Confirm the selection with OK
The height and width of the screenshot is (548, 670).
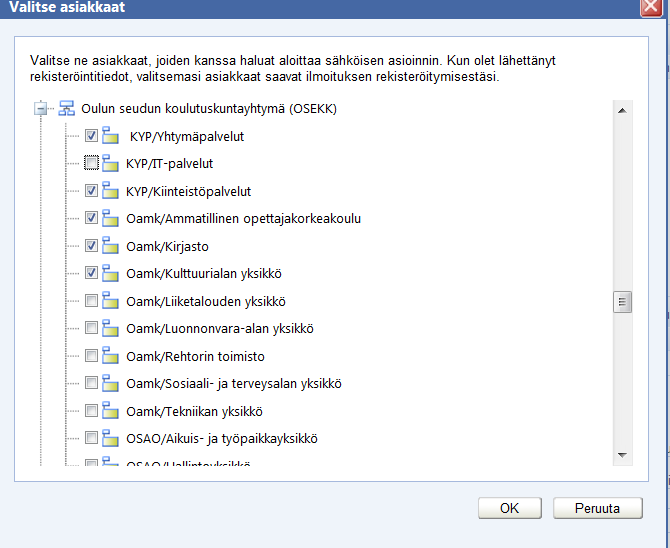(x=510, y=508)
